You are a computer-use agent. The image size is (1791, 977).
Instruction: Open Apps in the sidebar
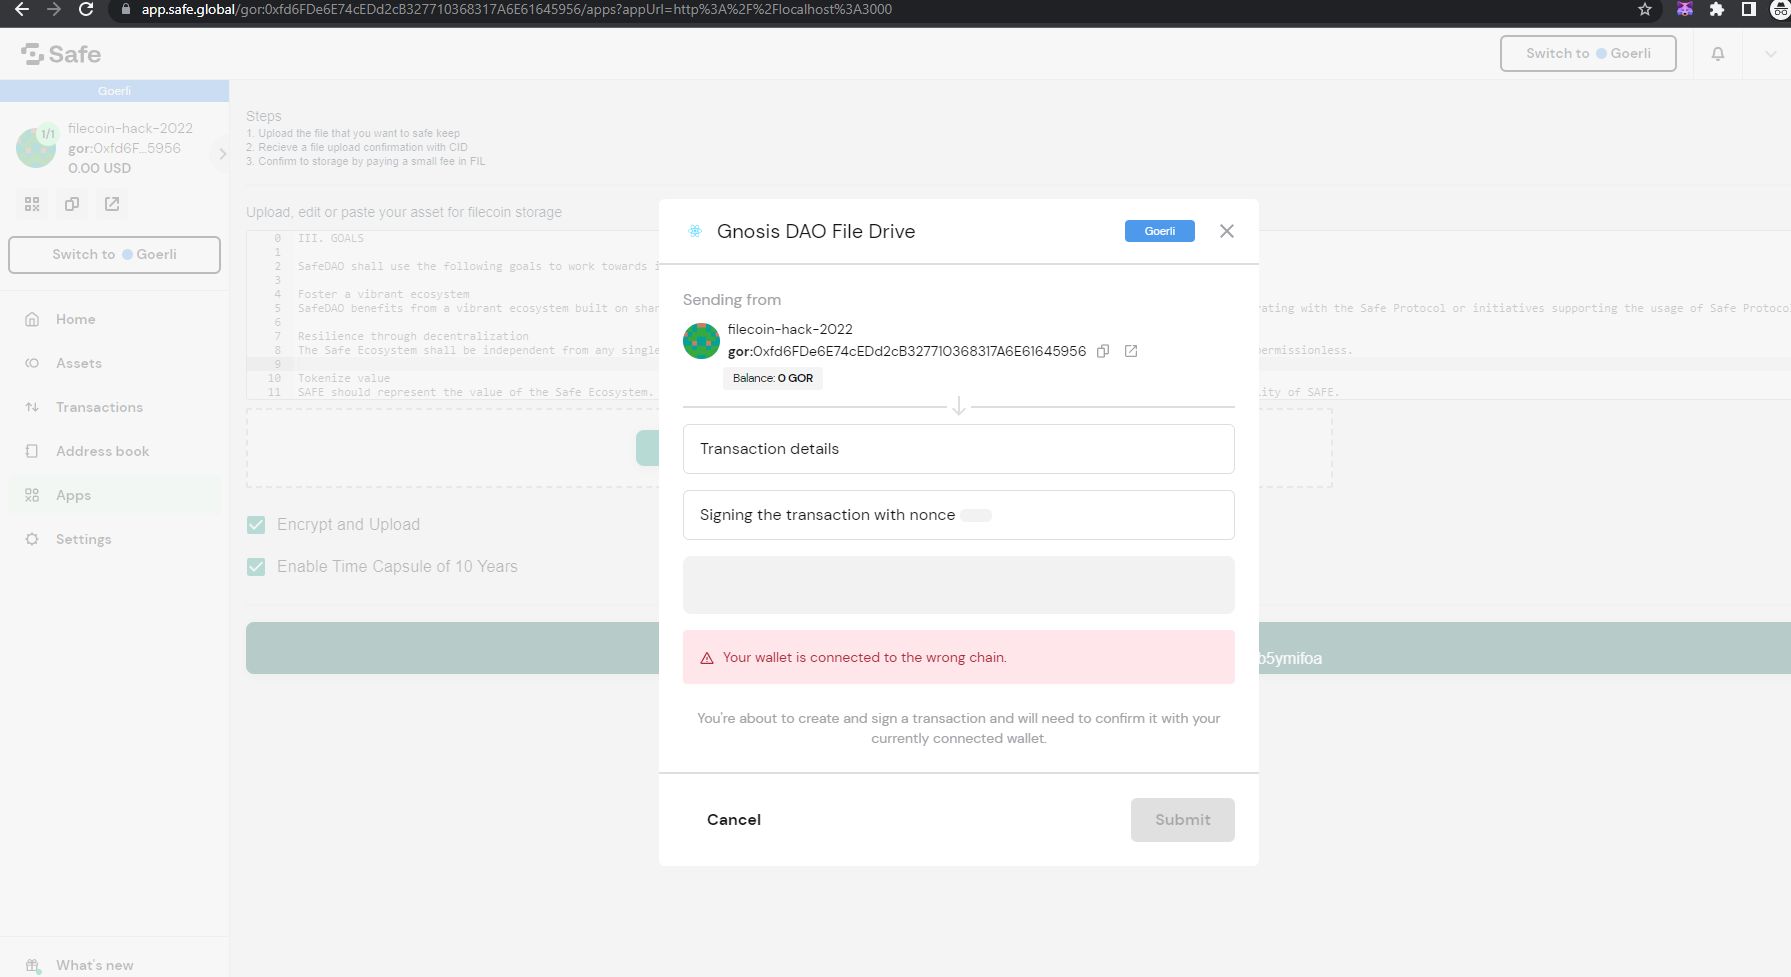pyautogui.click(x=114, y=495)
